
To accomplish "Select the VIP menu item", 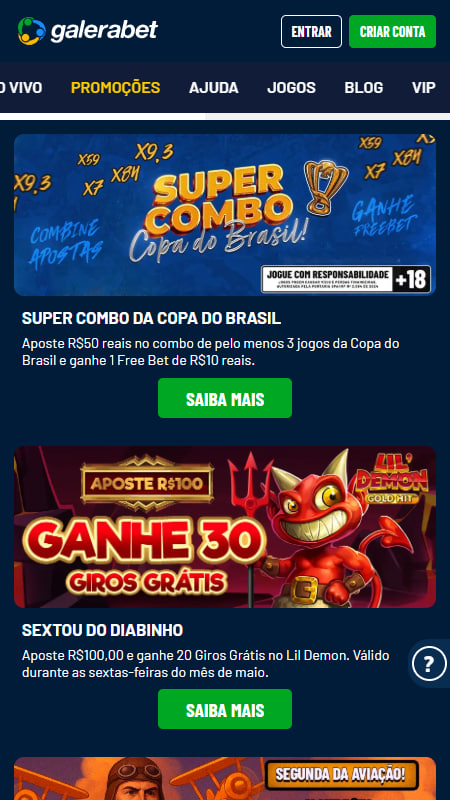I will click(x=424, y=88).
